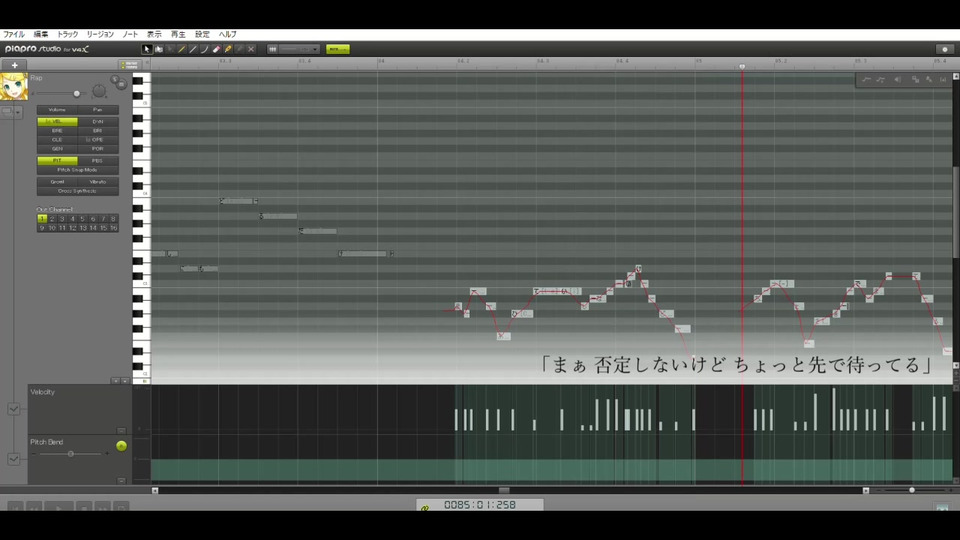Adjust the Pitch Bend lane slider

(x=70, y=454)
